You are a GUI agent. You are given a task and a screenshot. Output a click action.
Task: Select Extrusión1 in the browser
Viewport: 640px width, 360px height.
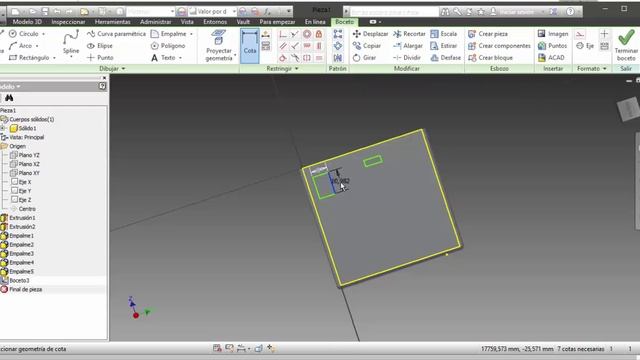click(18, 218)
